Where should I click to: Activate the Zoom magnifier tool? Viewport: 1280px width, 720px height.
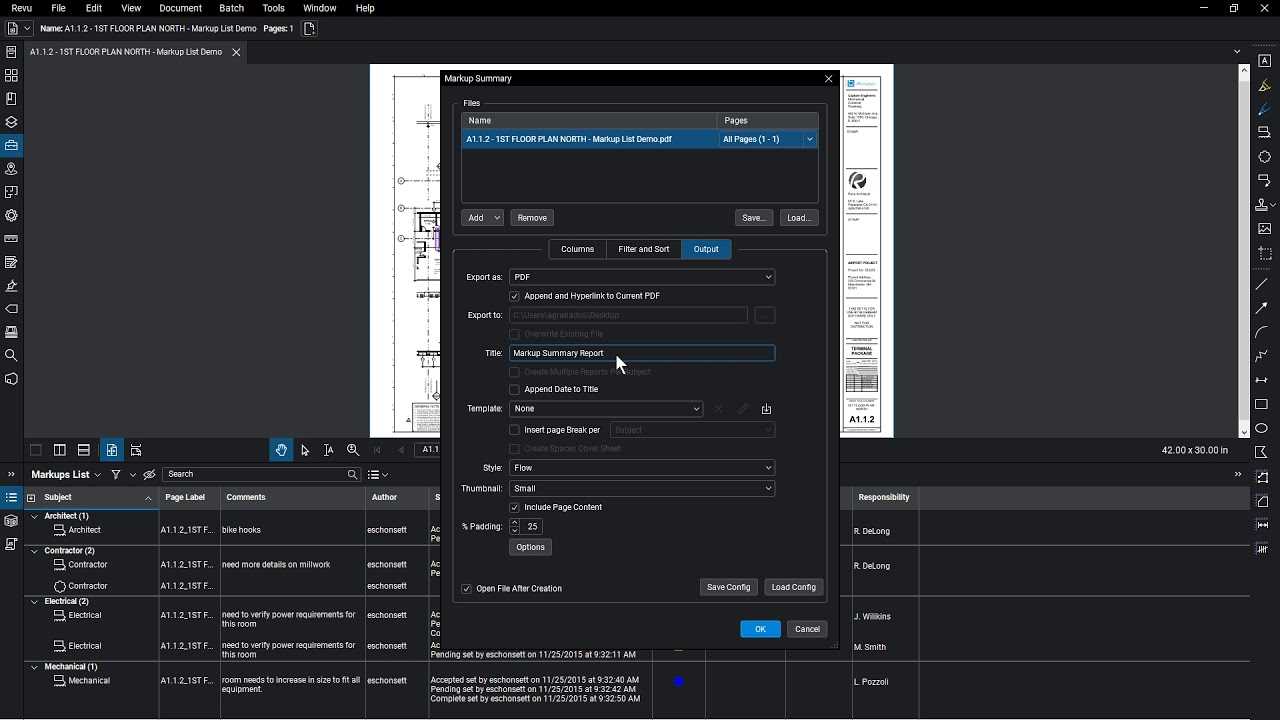pyautogui.click(x=353, y=451)
